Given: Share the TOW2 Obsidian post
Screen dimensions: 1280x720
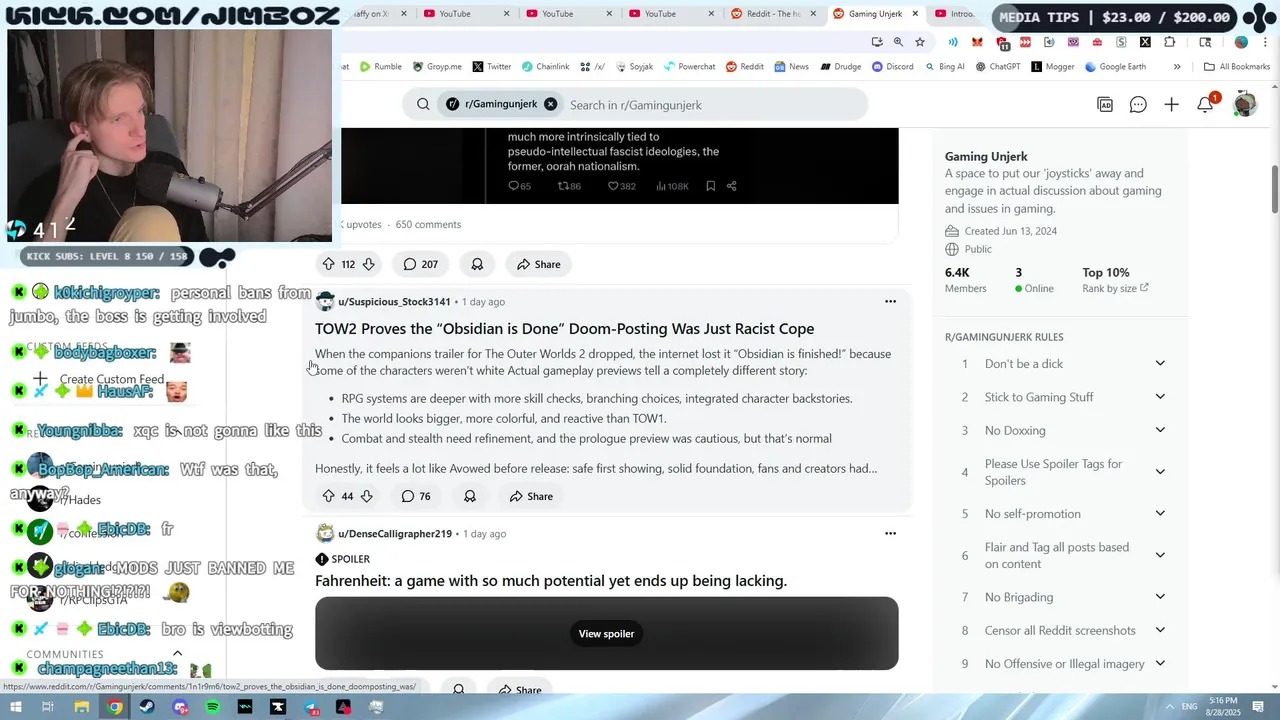Looking at the screenshot, I should click(x=531, y=496).
